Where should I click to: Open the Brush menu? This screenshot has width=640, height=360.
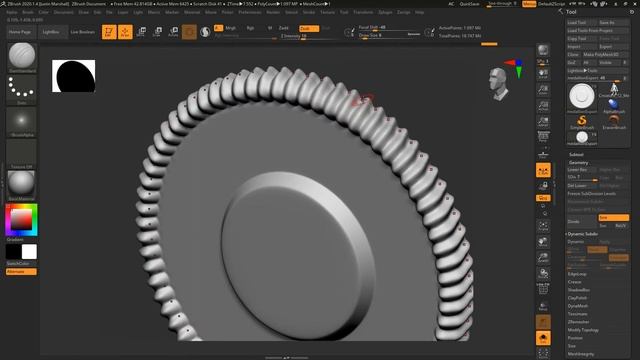click(28, 12)
